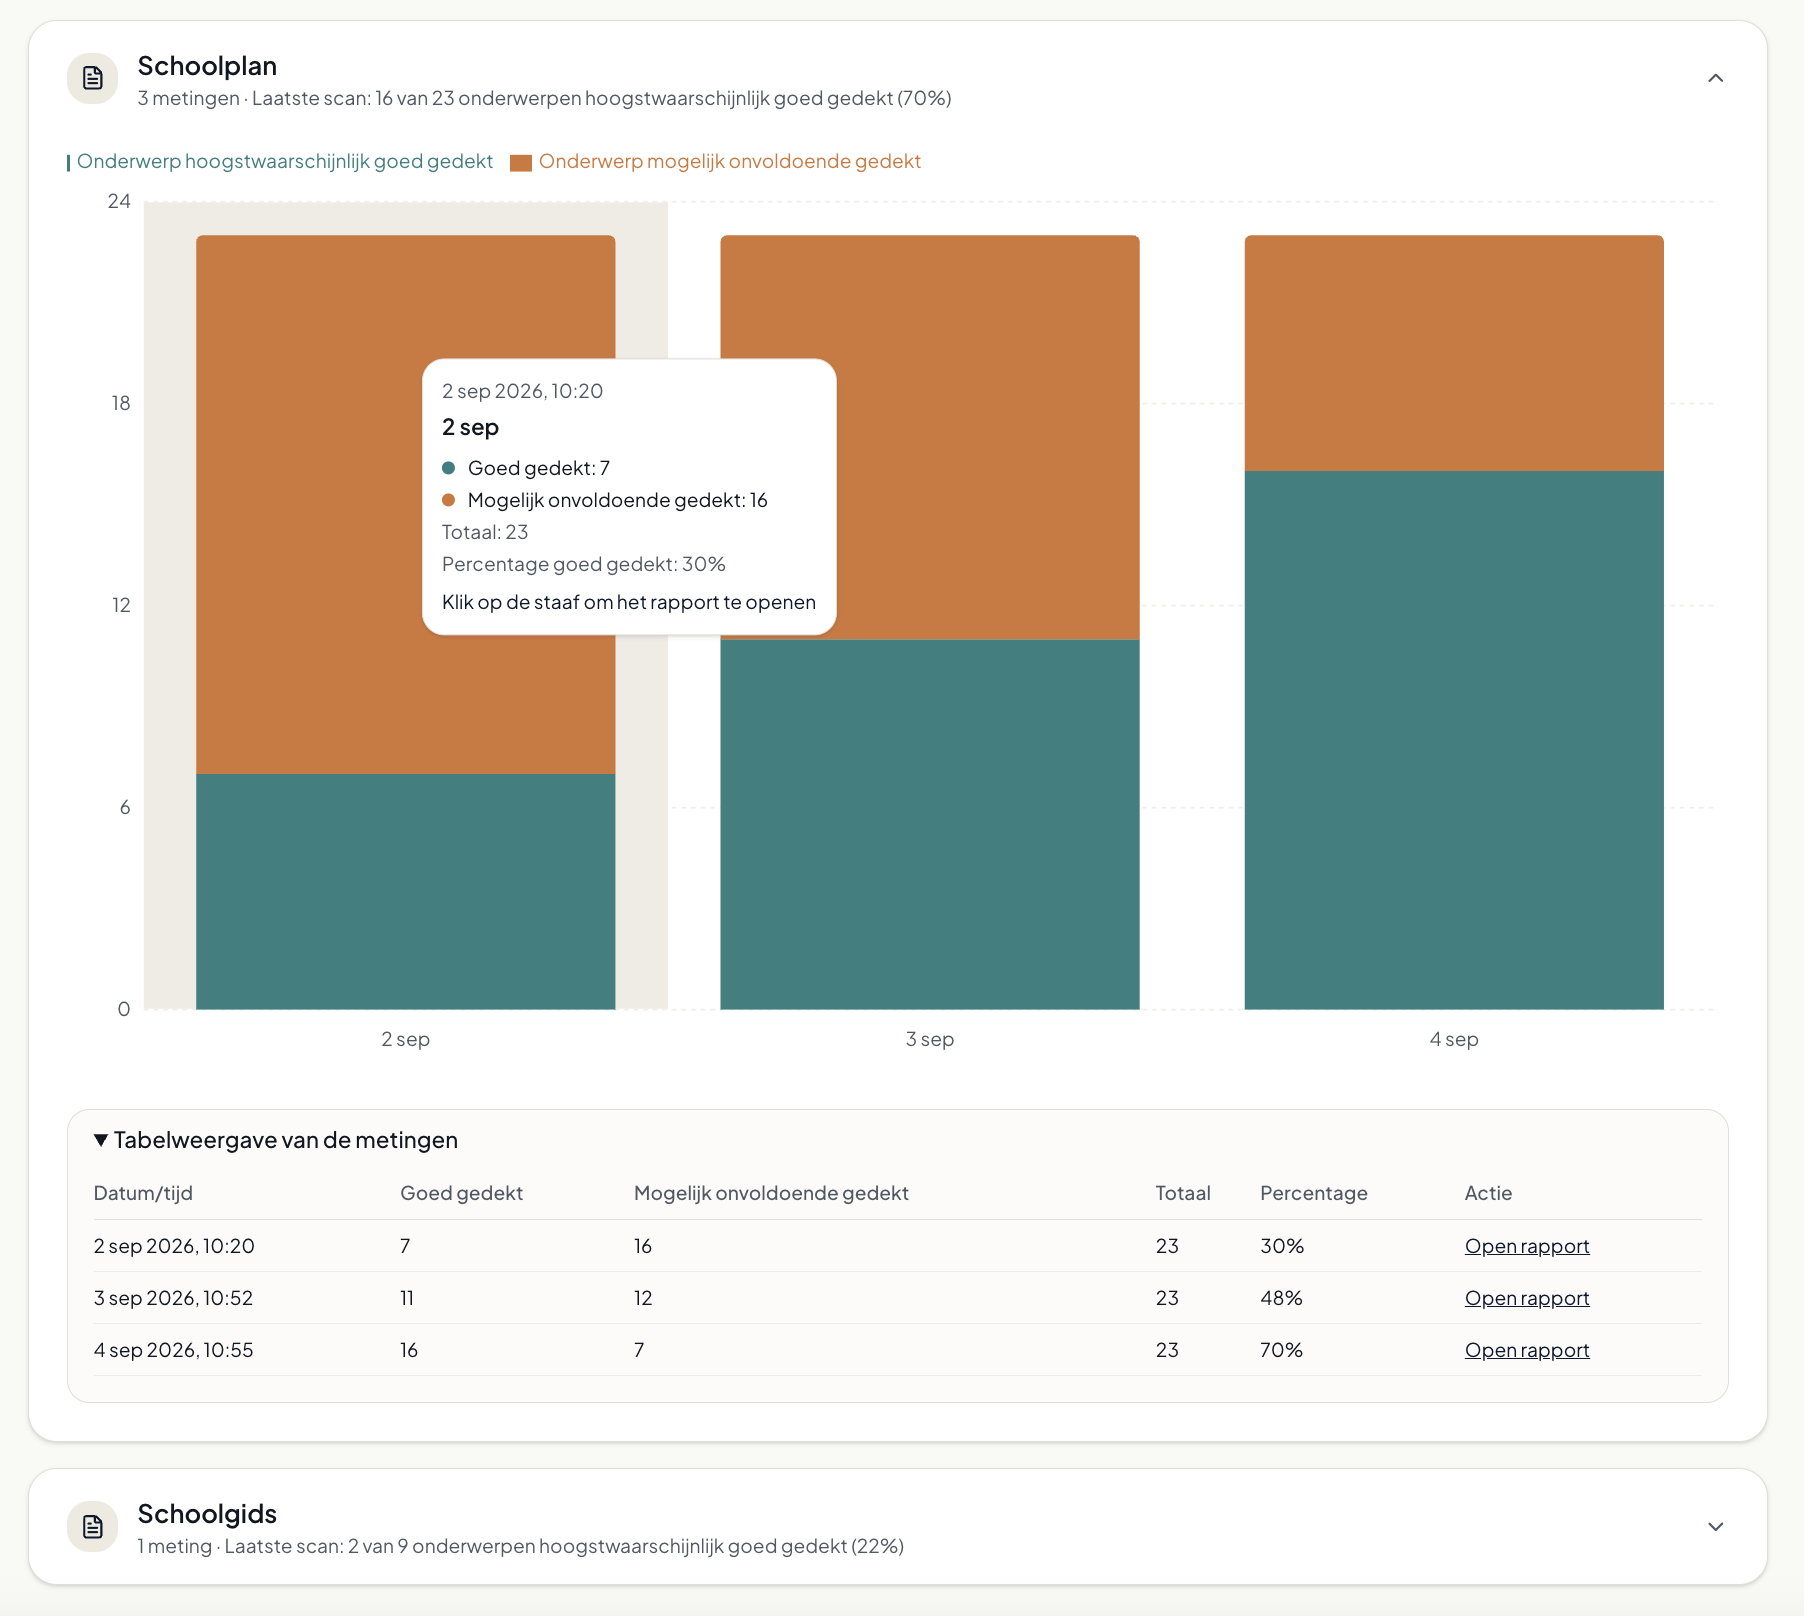Image resolution: width=1804 pixels, height=1616 pixels.
Task: Click the Schoolgids '1 meting' summary subtitle
Action: pos(520,1546)
